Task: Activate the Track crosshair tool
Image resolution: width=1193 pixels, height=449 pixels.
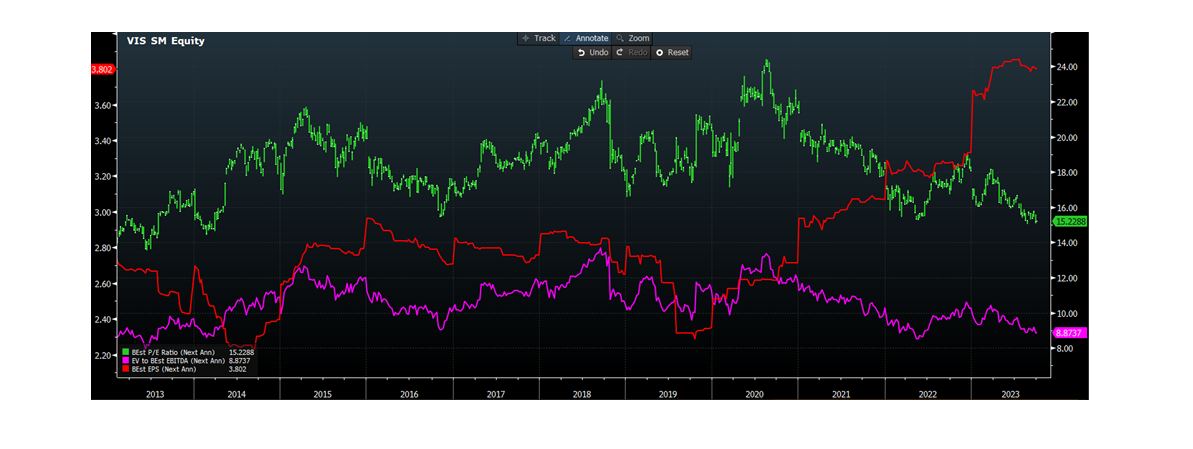Action: coord(538,38)
